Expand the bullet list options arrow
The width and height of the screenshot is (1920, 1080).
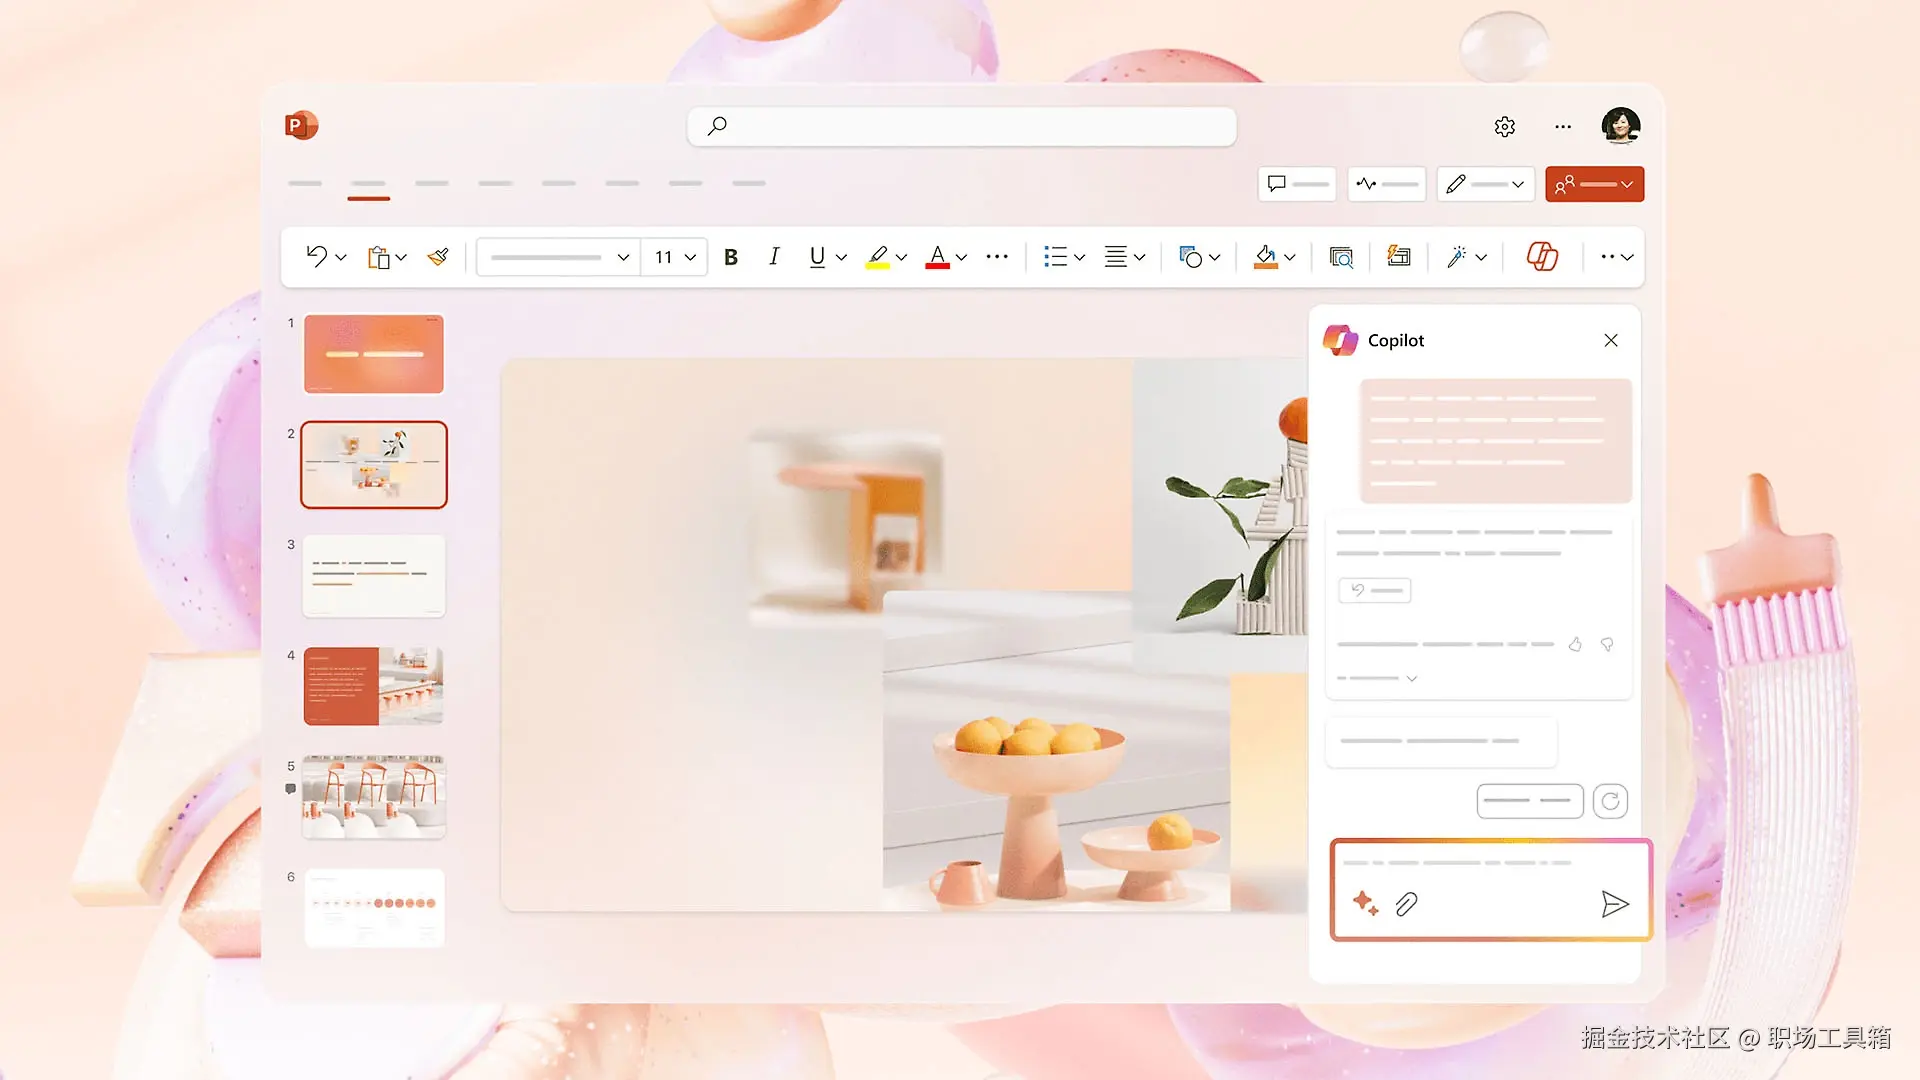(1080, 257)
